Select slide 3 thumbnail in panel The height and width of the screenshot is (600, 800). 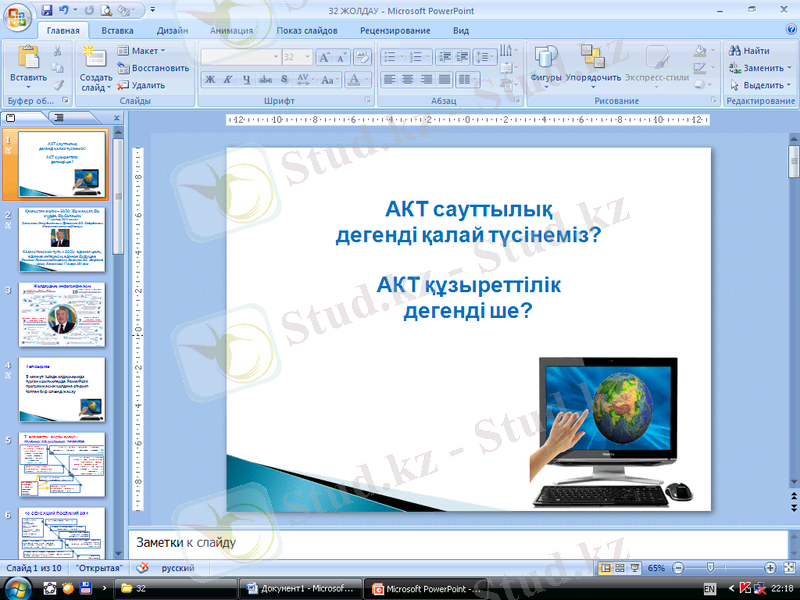tap(61, 314)
